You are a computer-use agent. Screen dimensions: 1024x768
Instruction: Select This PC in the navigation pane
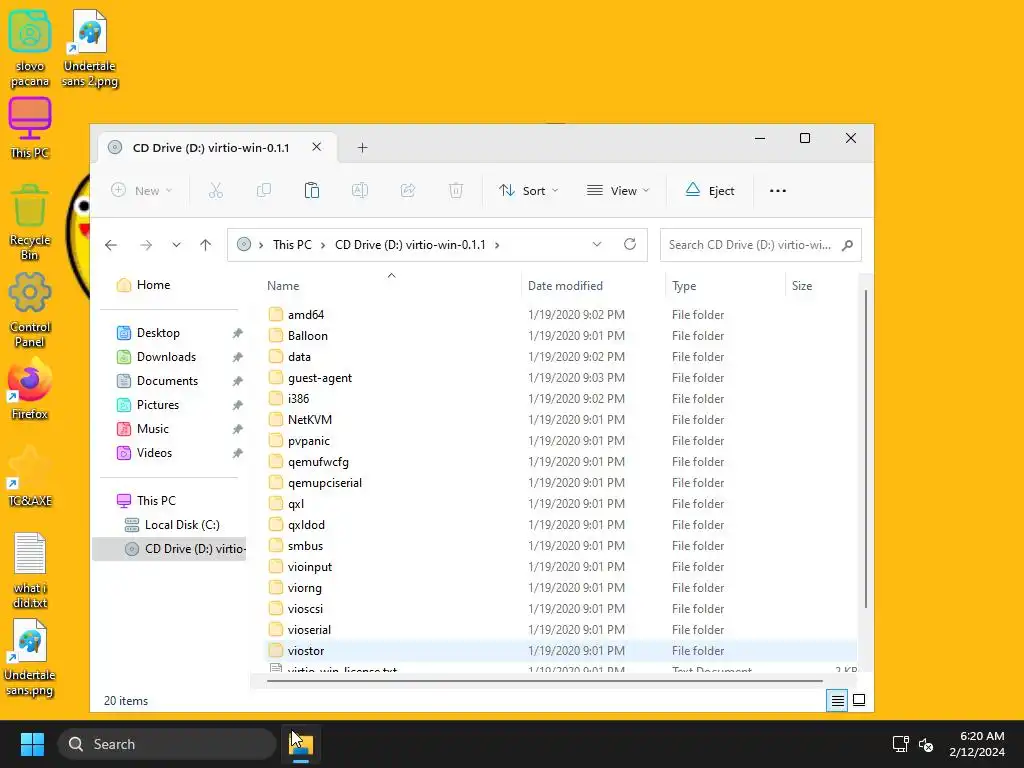pyautogui.click(x=156, y=501)
